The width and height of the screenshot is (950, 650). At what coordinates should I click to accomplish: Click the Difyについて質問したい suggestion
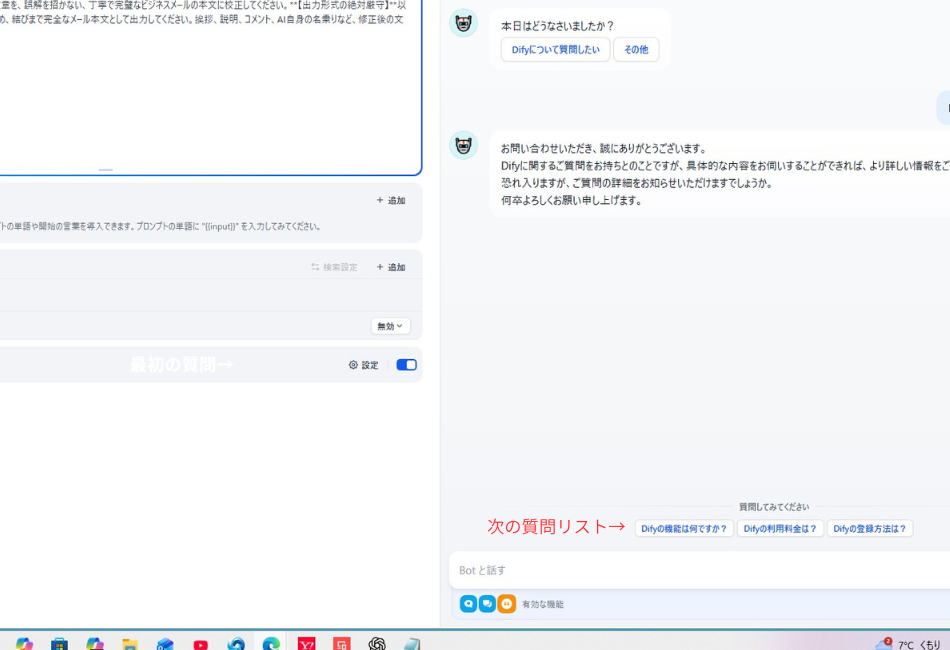pyautogui.click(x=553, y=49)
